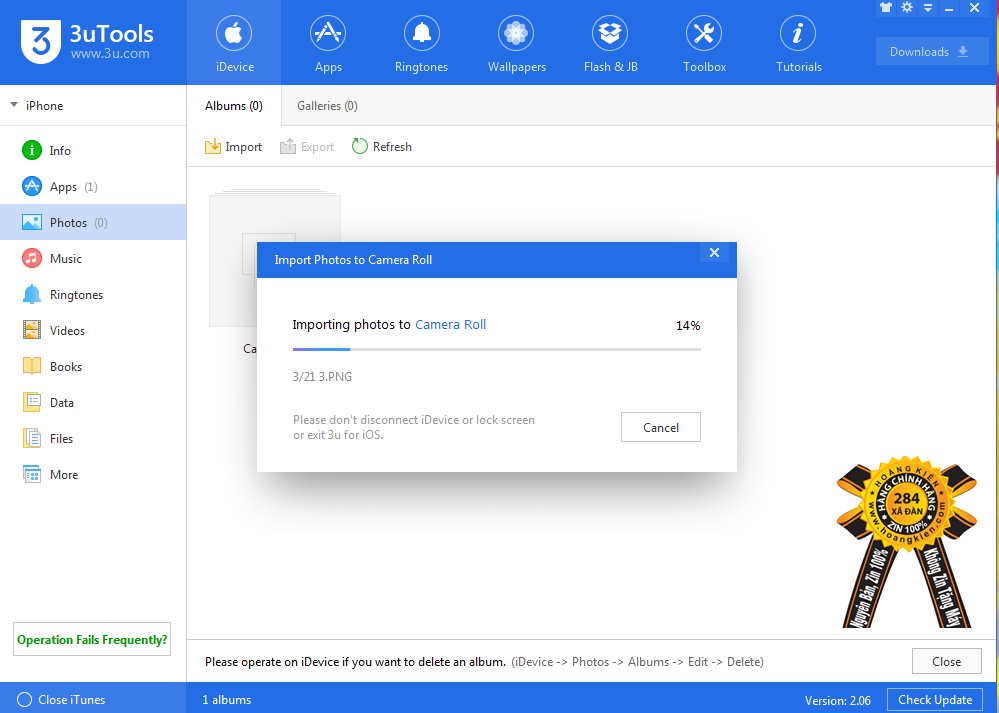Open the title bar dropdown menu arrow

[x=928, y=8]
